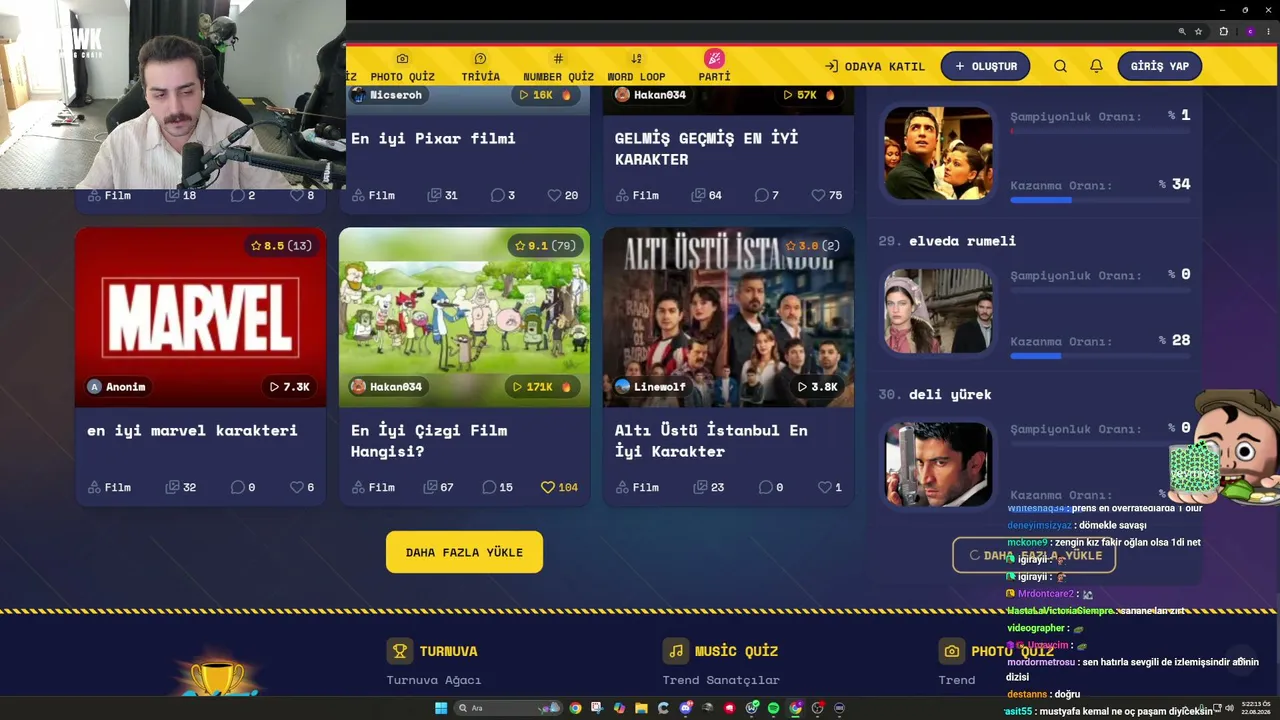Like the Altı Üstü İstanbul quiz
Image resolution: width=1280 pixels, height=720 pixels.
point(830,487)
